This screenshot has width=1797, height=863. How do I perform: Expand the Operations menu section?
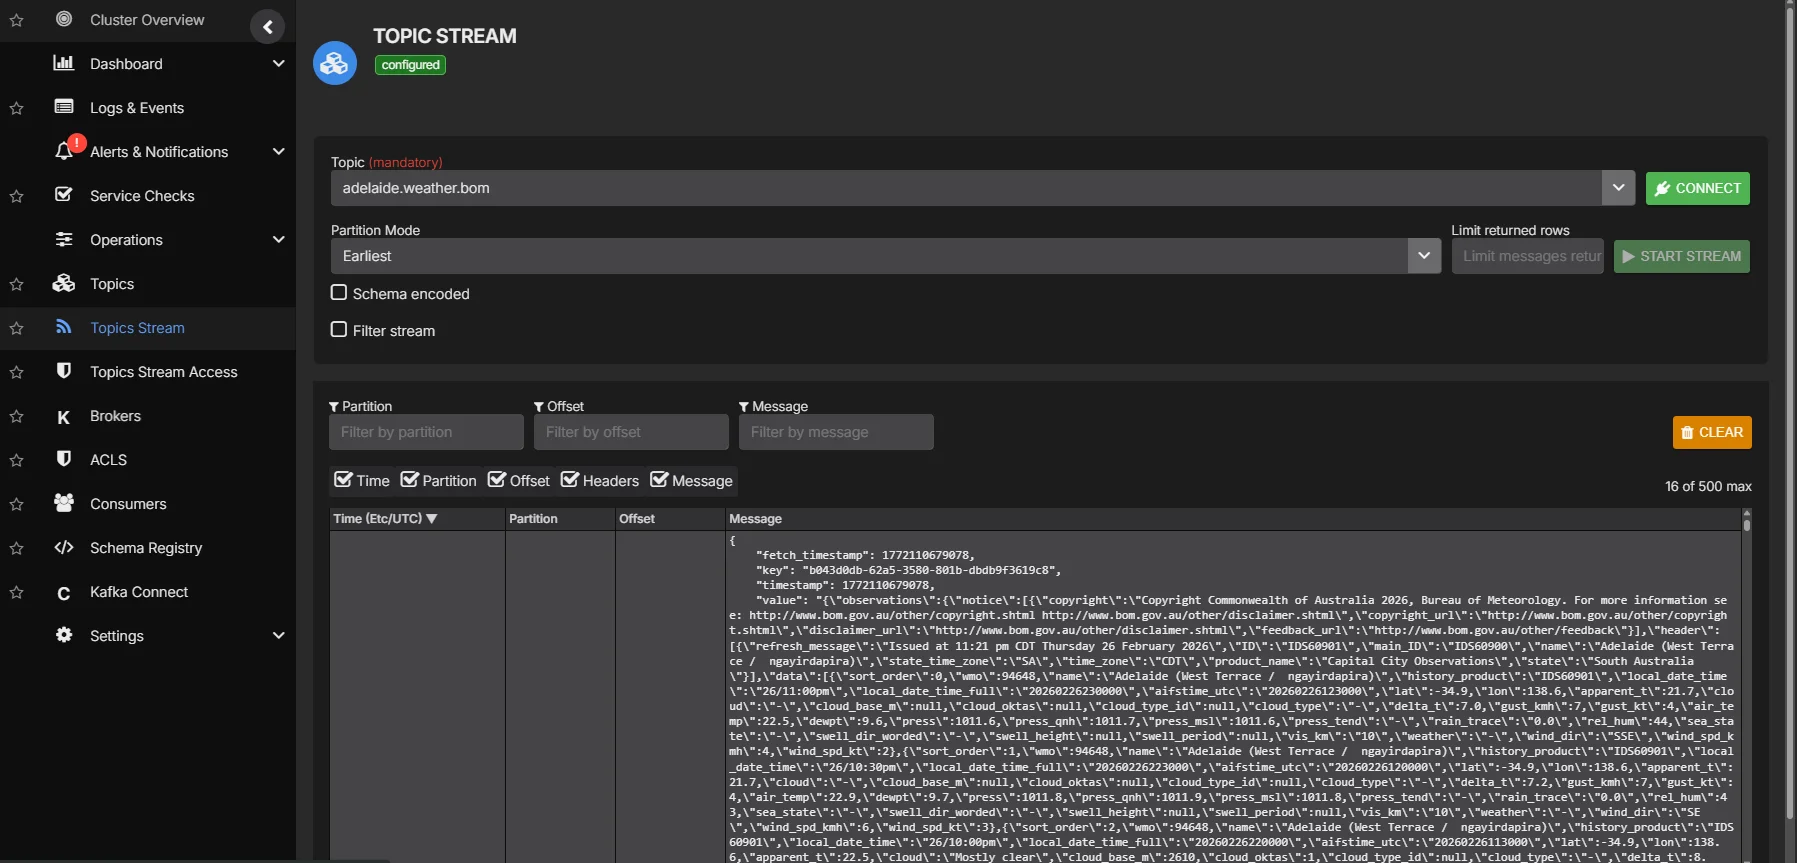pos(278,240)
